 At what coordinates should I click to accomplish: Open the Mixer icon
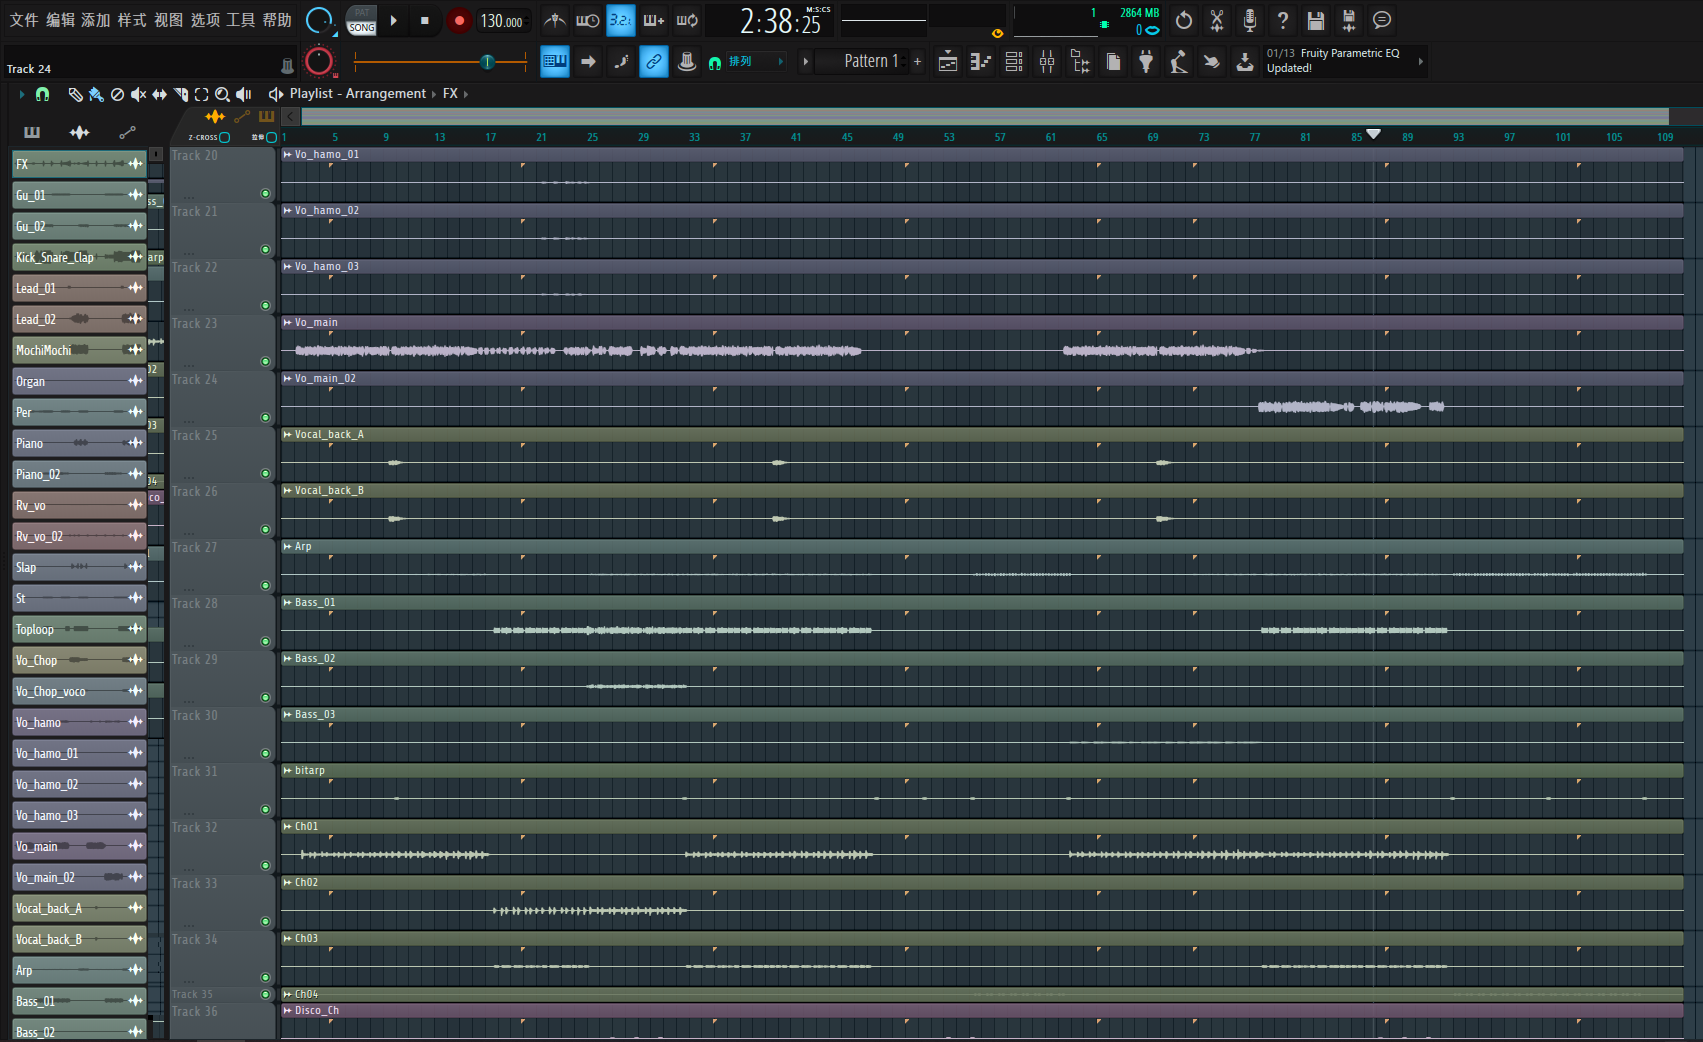point(1047,62)
